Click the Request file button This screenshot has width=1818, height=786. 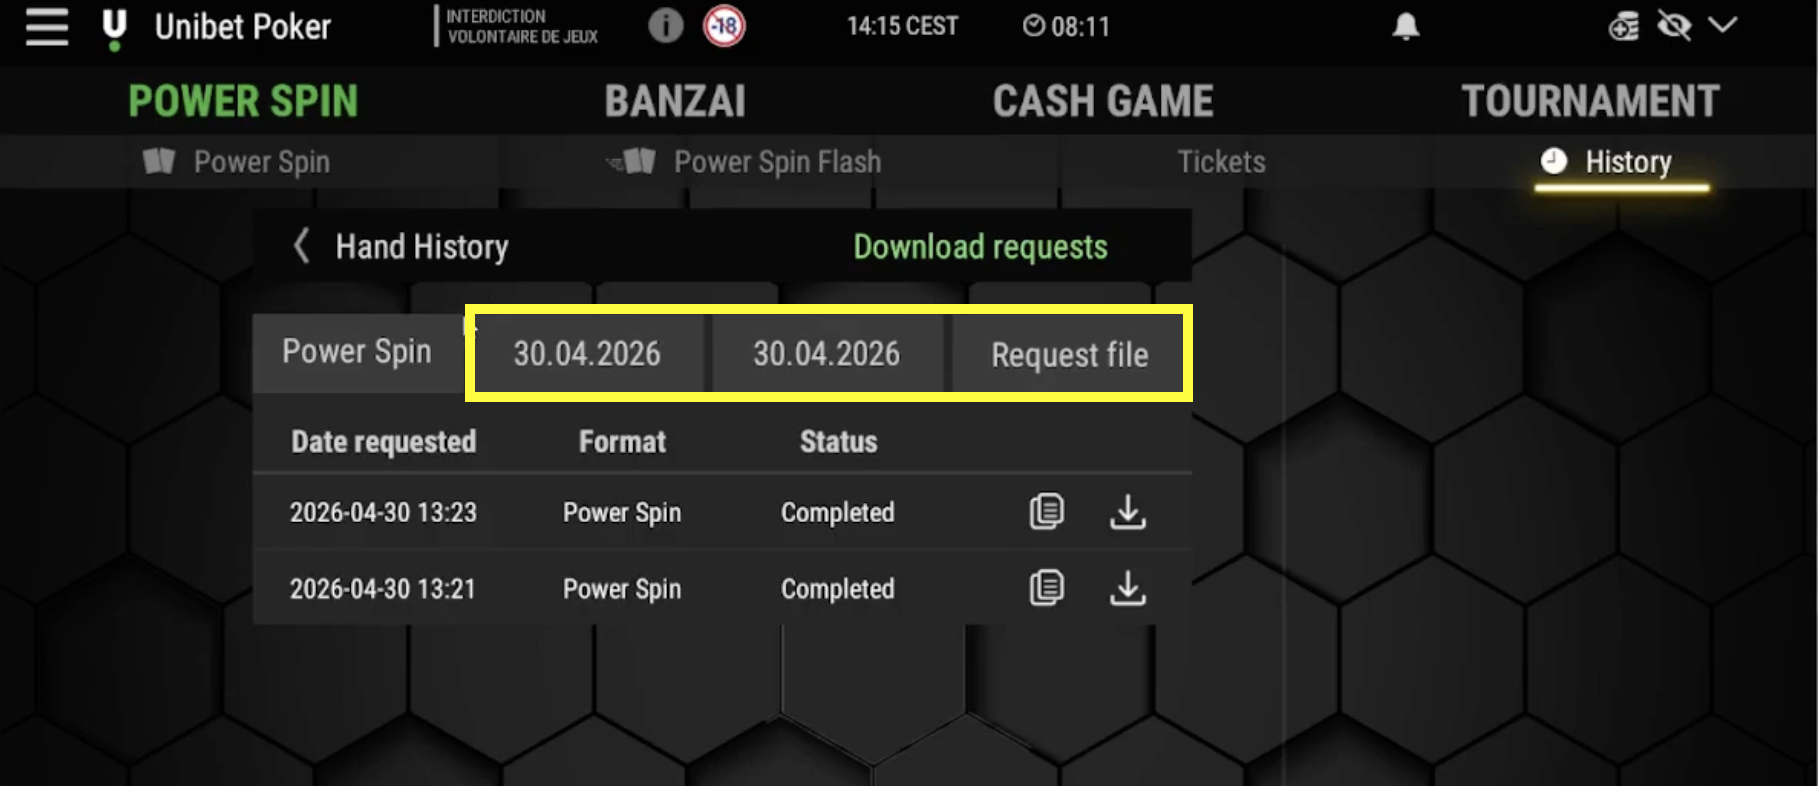(1069, 355)
